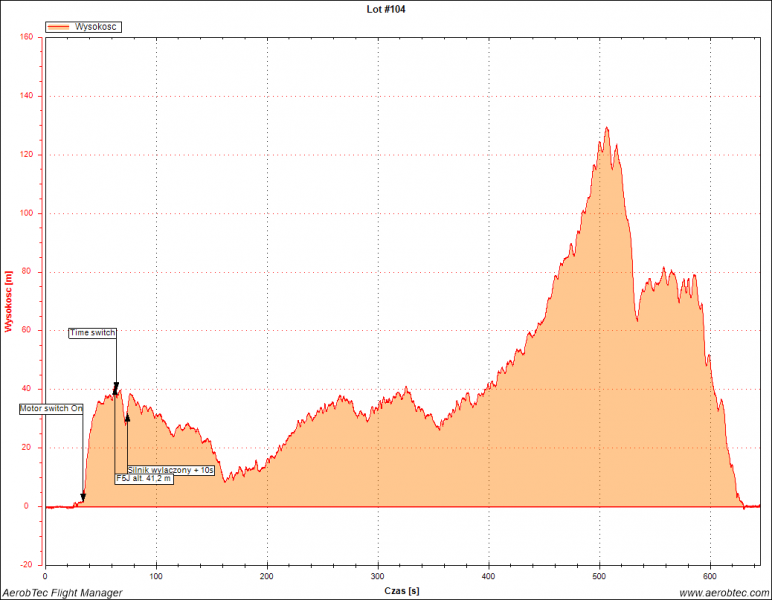Click the 160 tick on the y-axis
This screenshot has height=600, width=772.
point(27,38)
